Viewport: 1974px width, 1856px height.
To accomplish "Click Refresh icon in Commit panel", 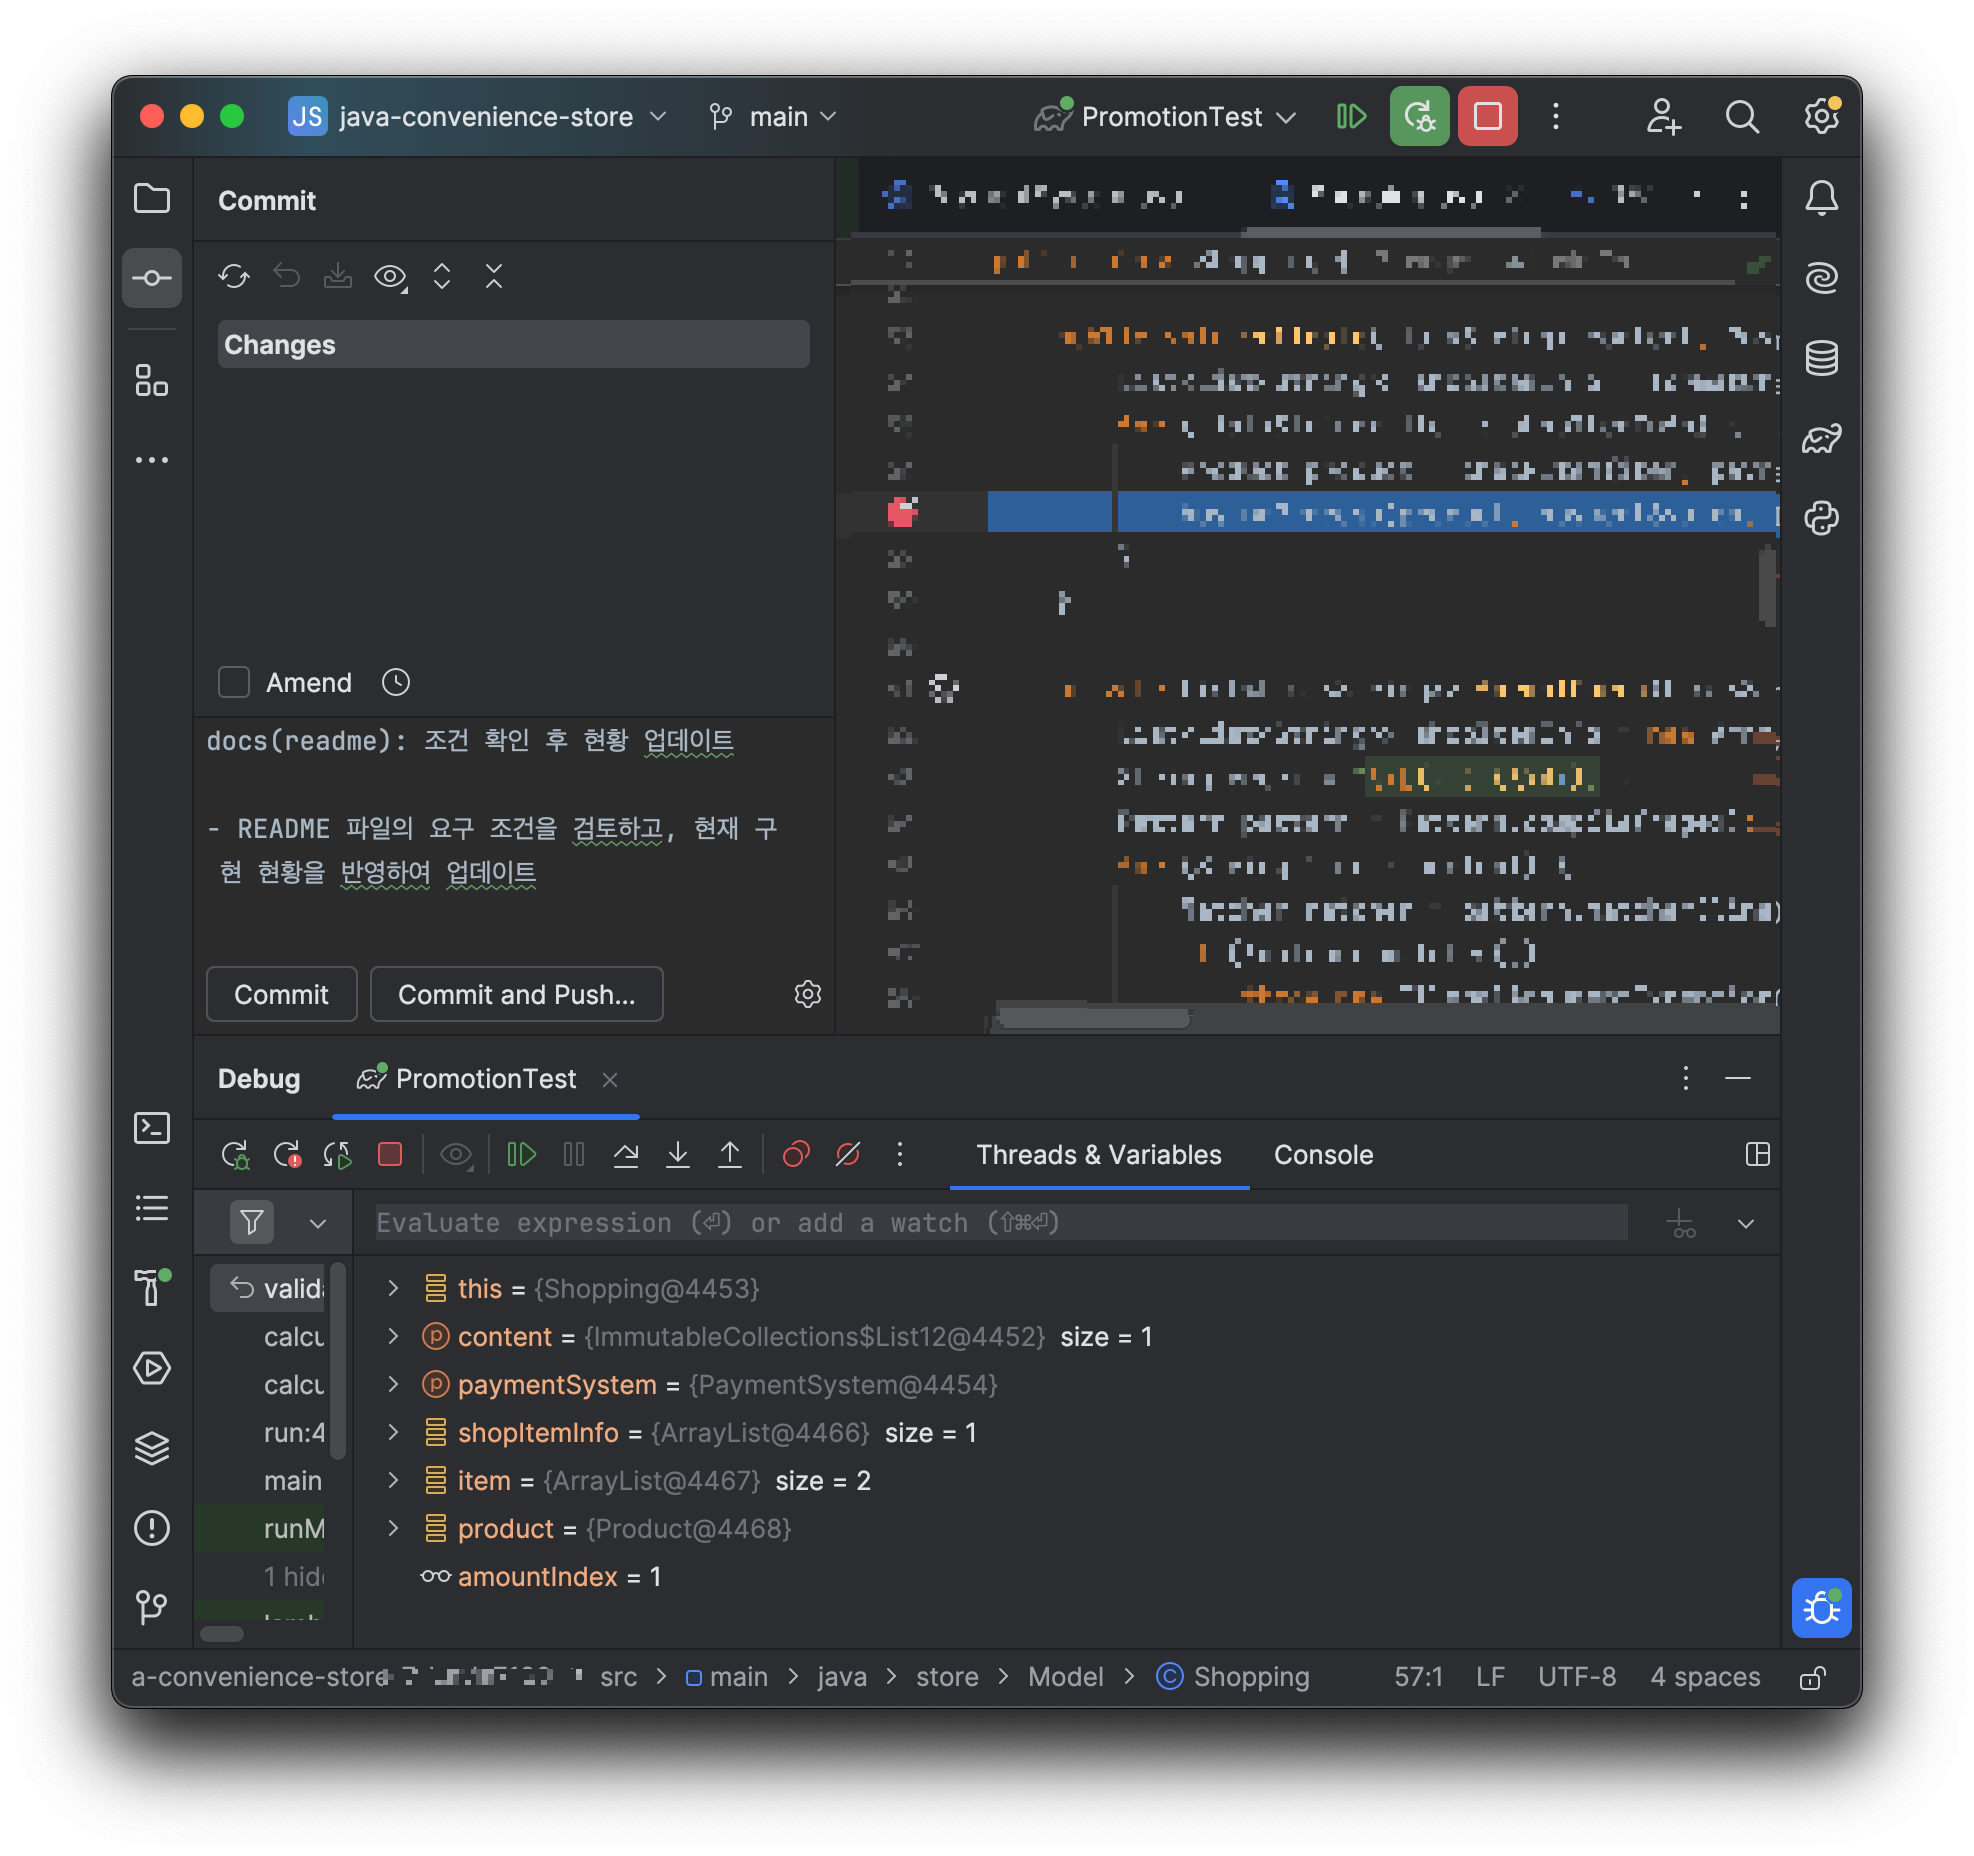I will (x=234, y=276).
